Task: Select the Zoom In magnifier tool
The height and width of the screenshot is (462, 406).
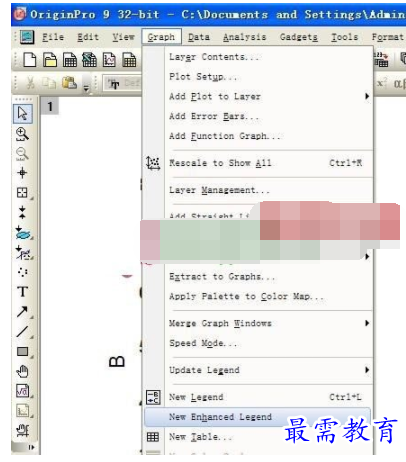Action: pos(22,134)
